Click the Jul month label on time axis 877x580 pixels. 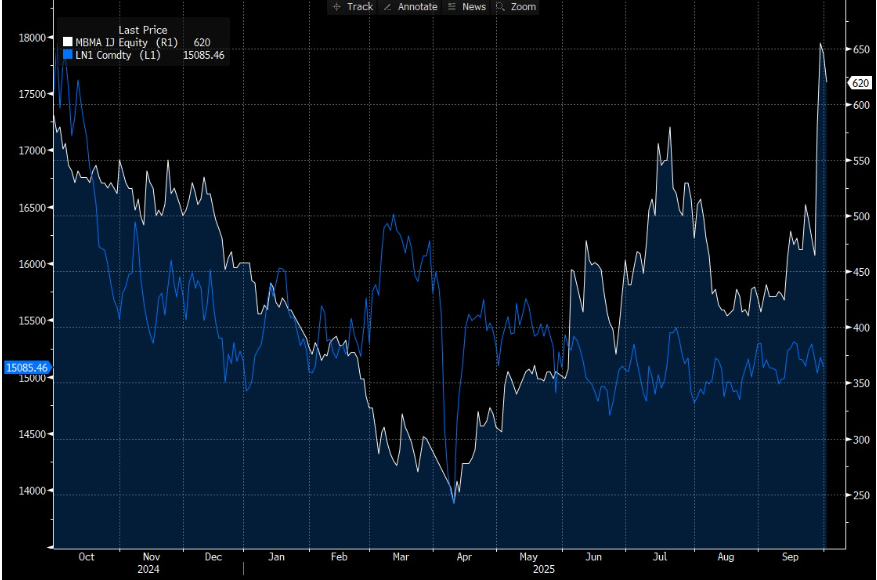click(660, 556)
